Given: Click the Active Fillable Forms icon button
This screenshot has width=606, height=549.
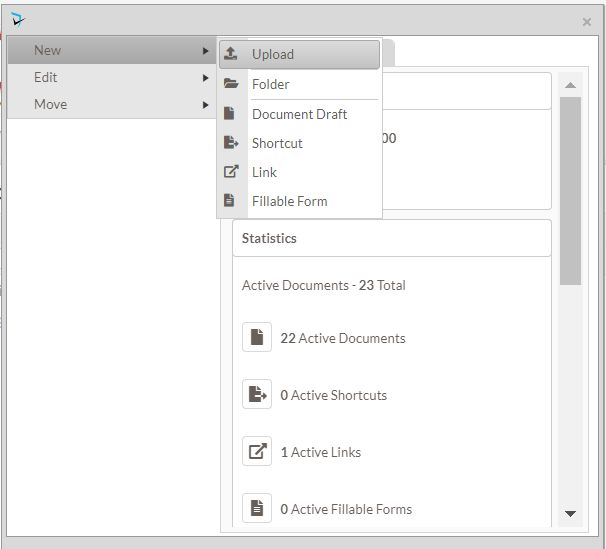Looking at the screenshot, I should pyautogui.click(x=257, y=509).
